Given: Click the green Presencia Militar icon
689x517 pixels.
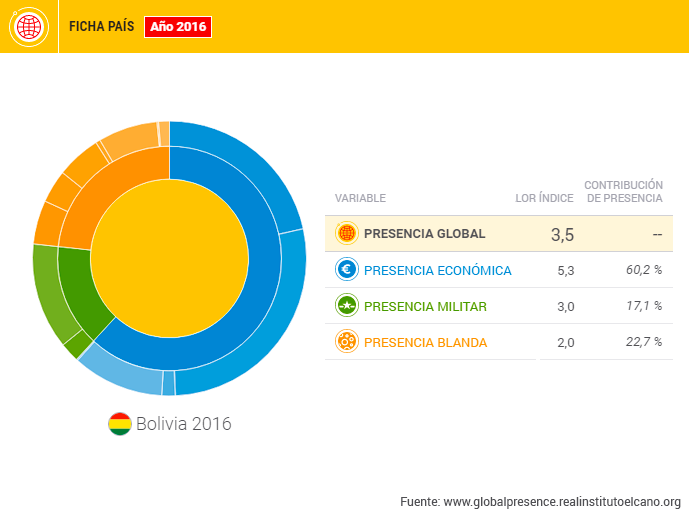Looking at the screenshot, I should point(346,306).
